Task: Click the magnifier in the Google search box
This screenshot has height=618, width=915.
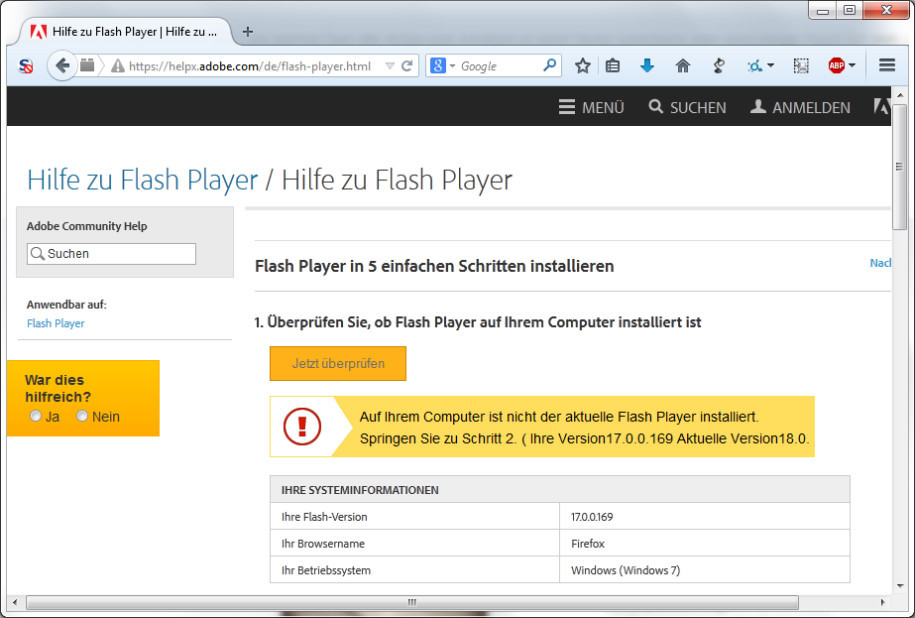Action: coord(549,65)
